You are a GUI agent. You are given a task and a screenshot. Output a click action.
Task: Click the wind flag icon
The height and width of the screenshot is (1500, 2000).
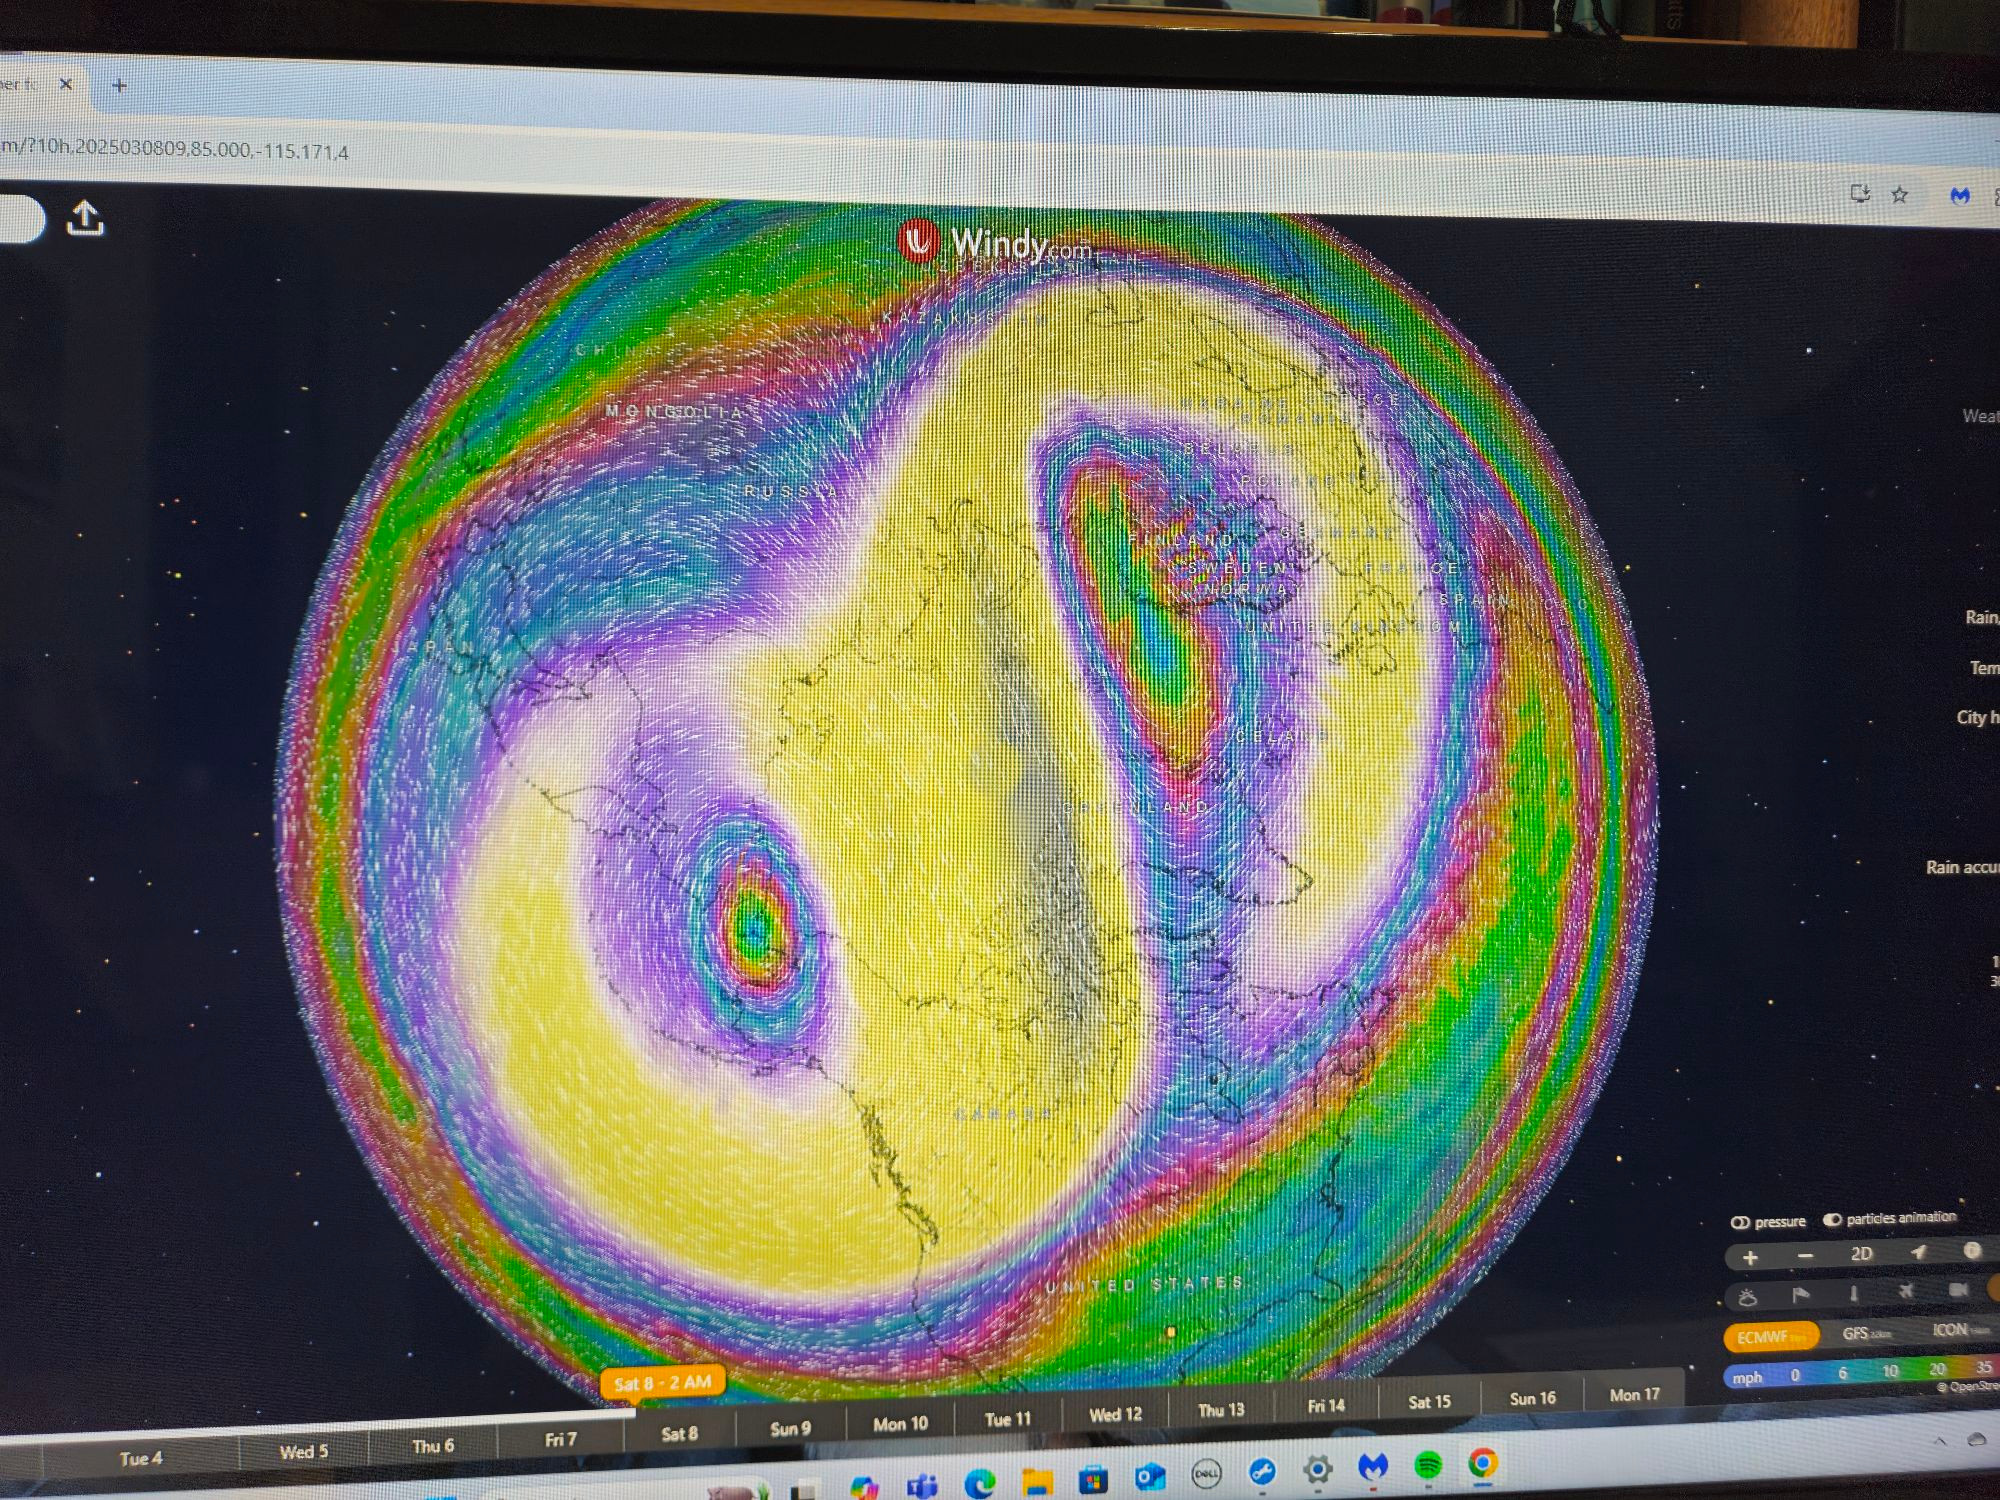tap(1800, 1296)
